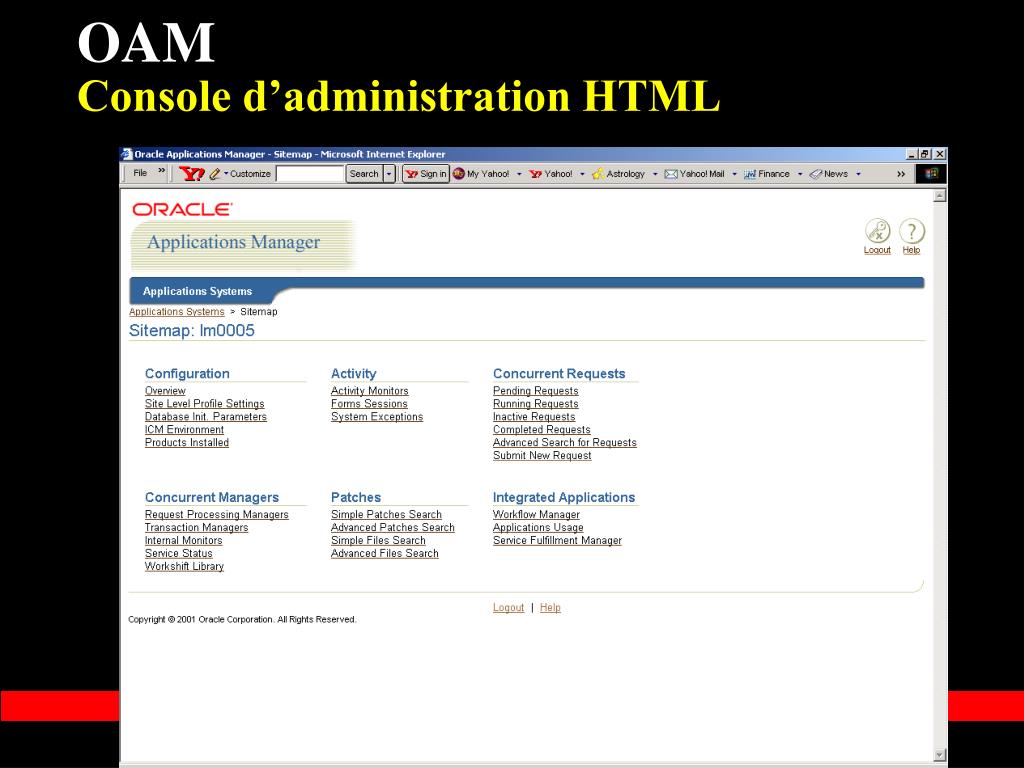Viewport: 1024px width, 768px height.
Task: Open News toolbar button
Action: coord(829,174)
